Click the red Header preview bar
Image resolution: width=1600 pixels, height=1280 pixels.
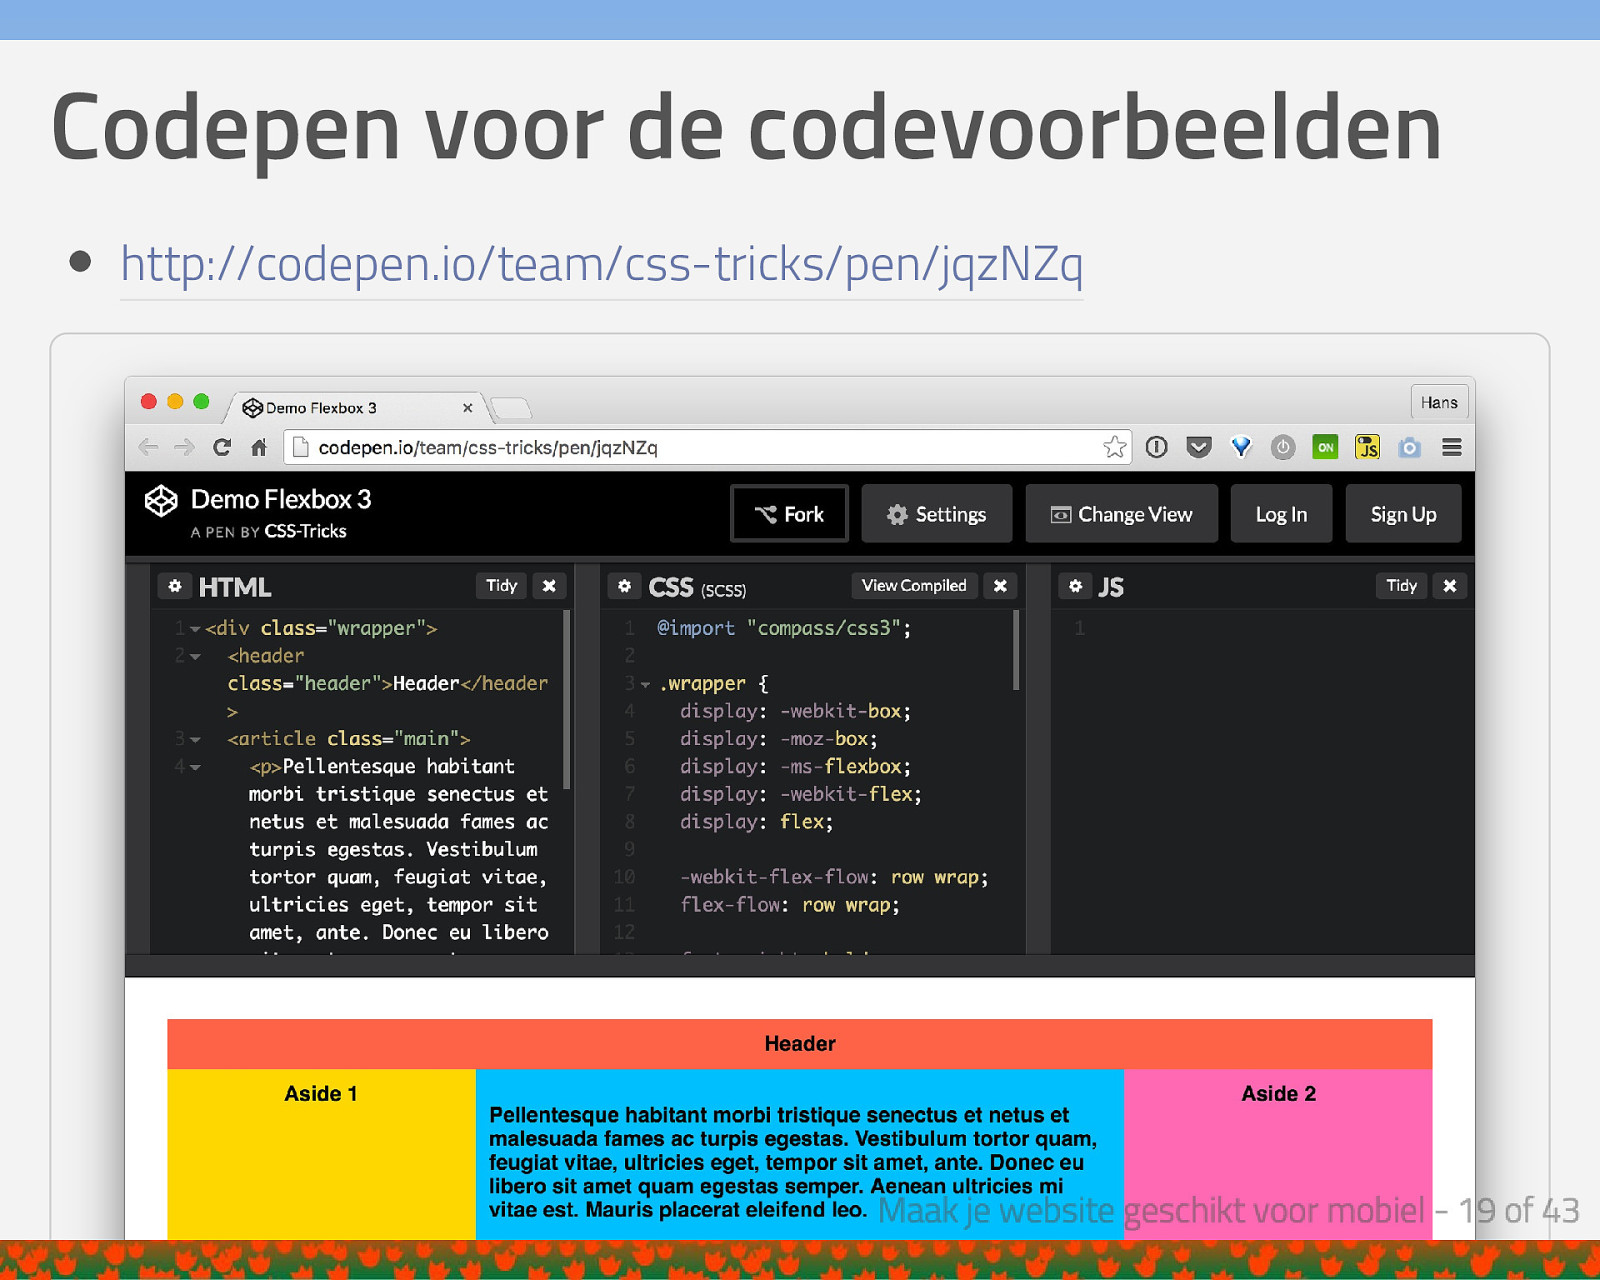point(800,1044)
